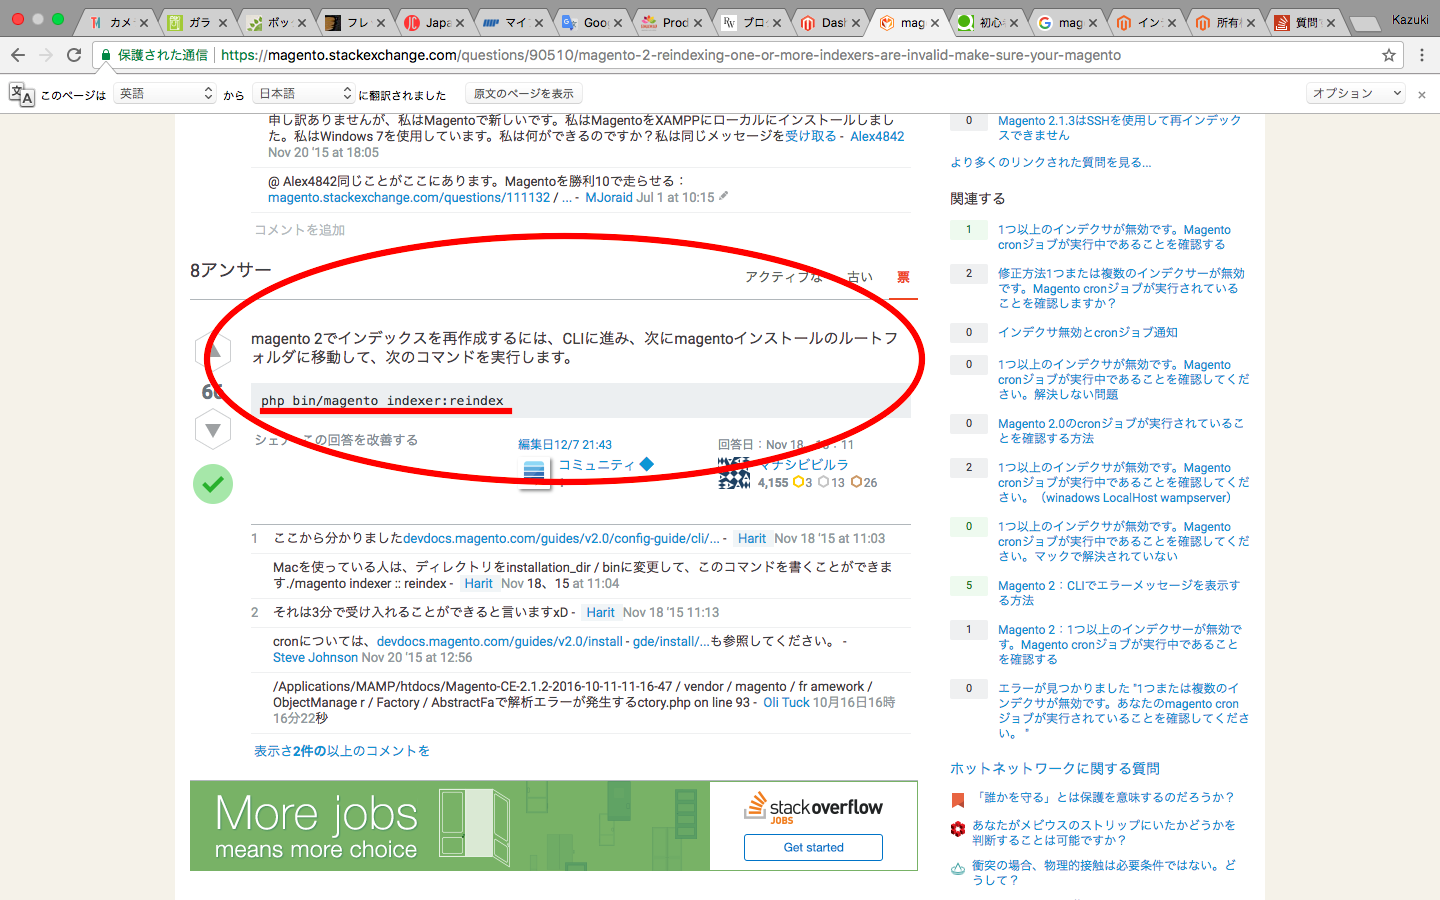
Task: Click the code block php bin/magento indexer:reindex
Action: 581,401
